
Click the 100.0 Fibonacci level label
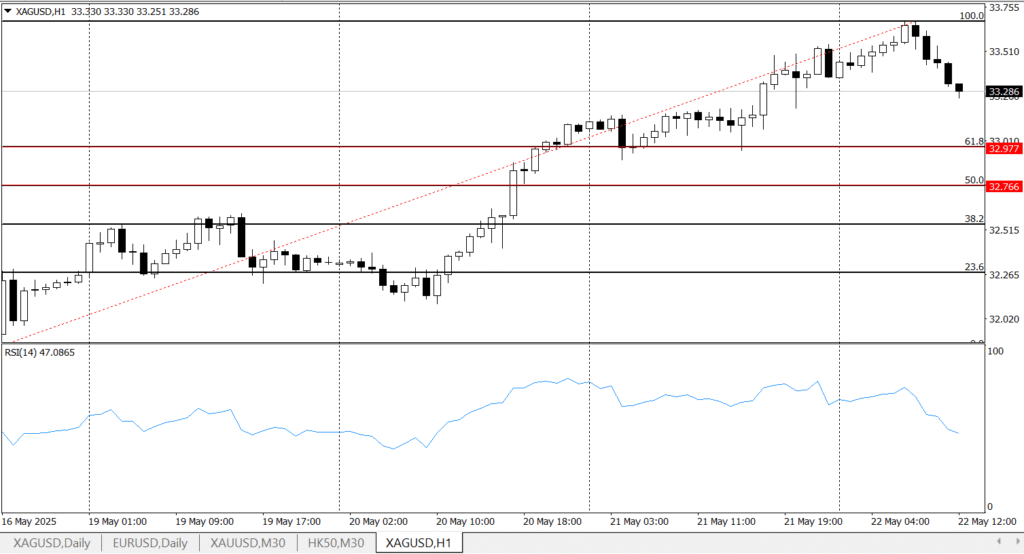pyautogui.click(x=971, y=16)
